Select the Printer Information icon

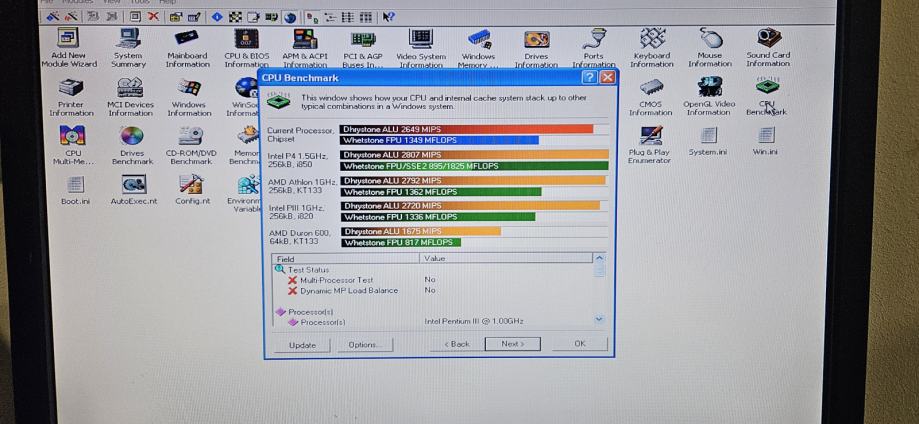[x=71, y=97]
